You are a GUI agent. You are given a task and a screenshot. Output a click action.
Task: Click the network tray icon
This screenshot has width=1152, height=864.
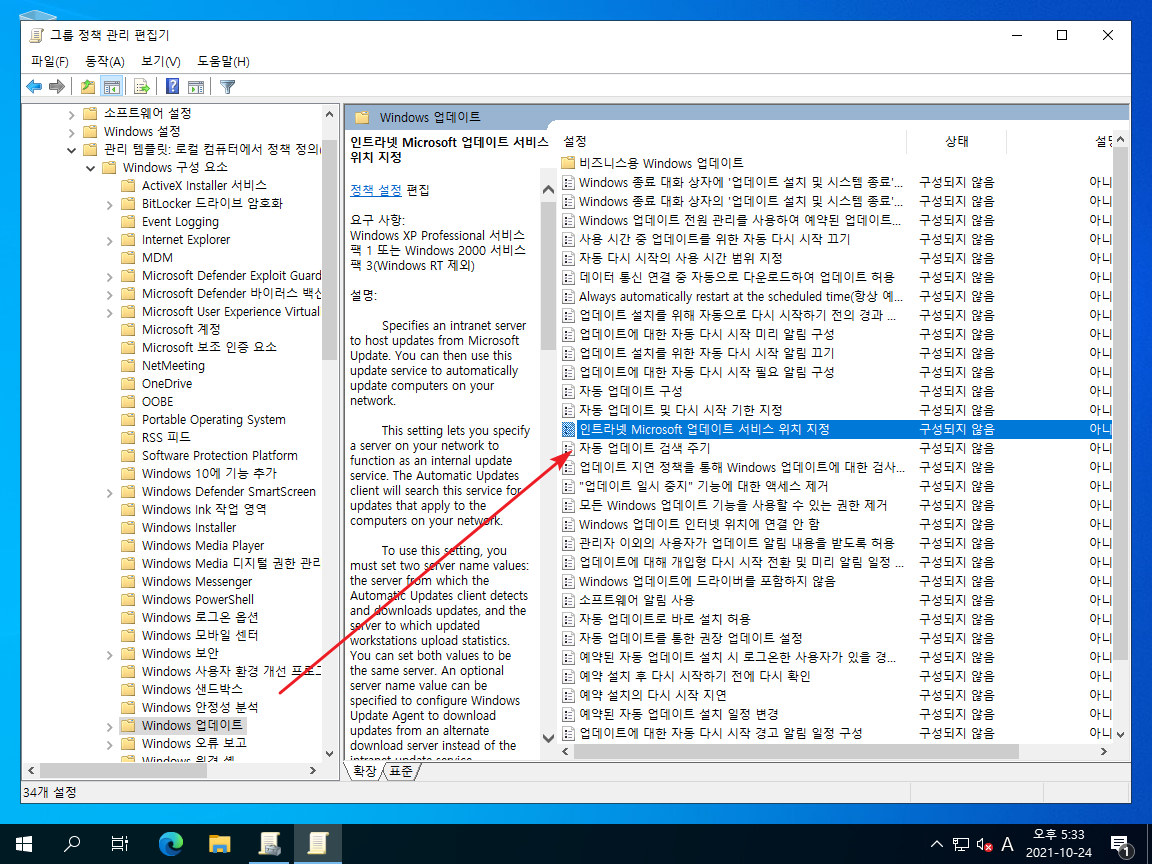click(960, 845)
